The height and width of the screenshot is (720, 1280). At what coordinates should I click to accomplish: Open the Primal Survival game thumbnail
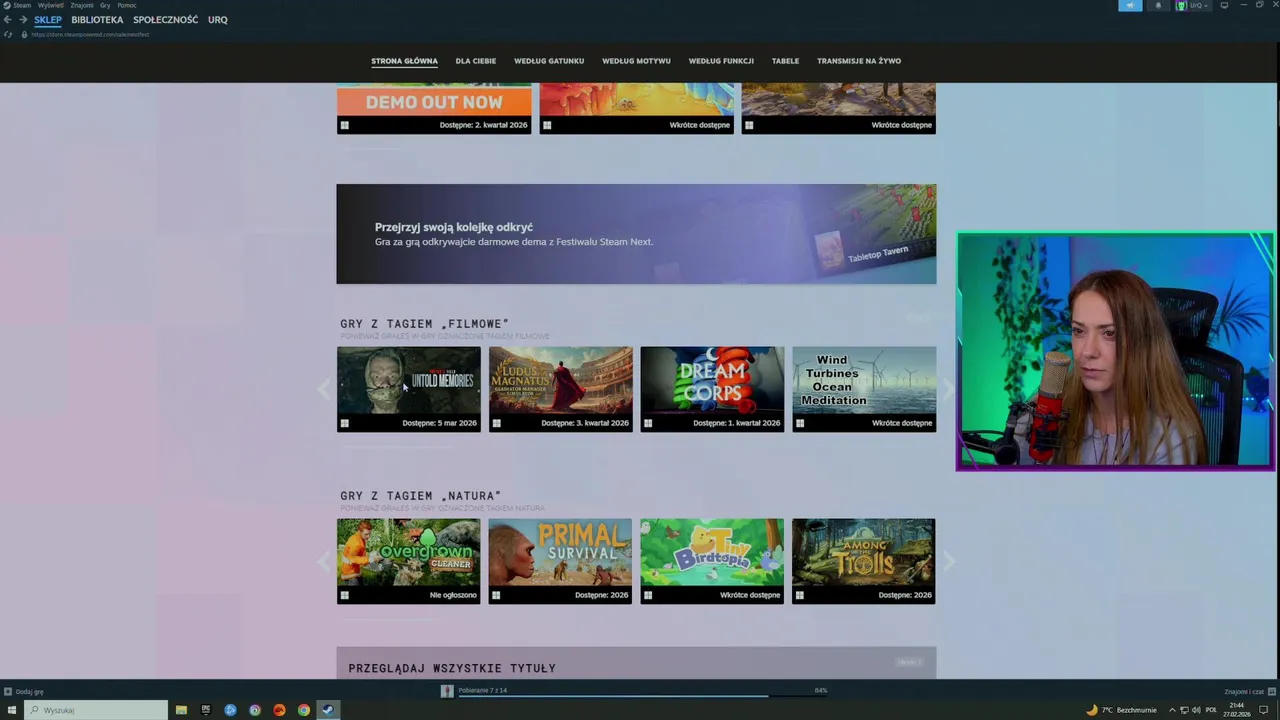pos(561,553)
